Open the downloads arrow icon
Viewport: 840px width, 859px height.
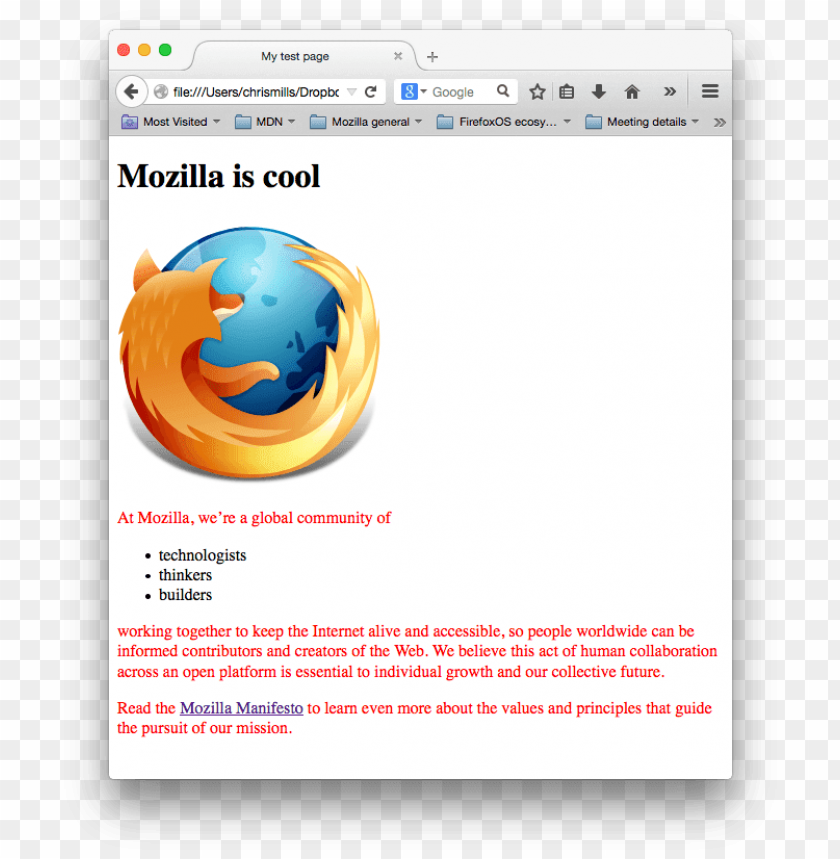point(599,91)
